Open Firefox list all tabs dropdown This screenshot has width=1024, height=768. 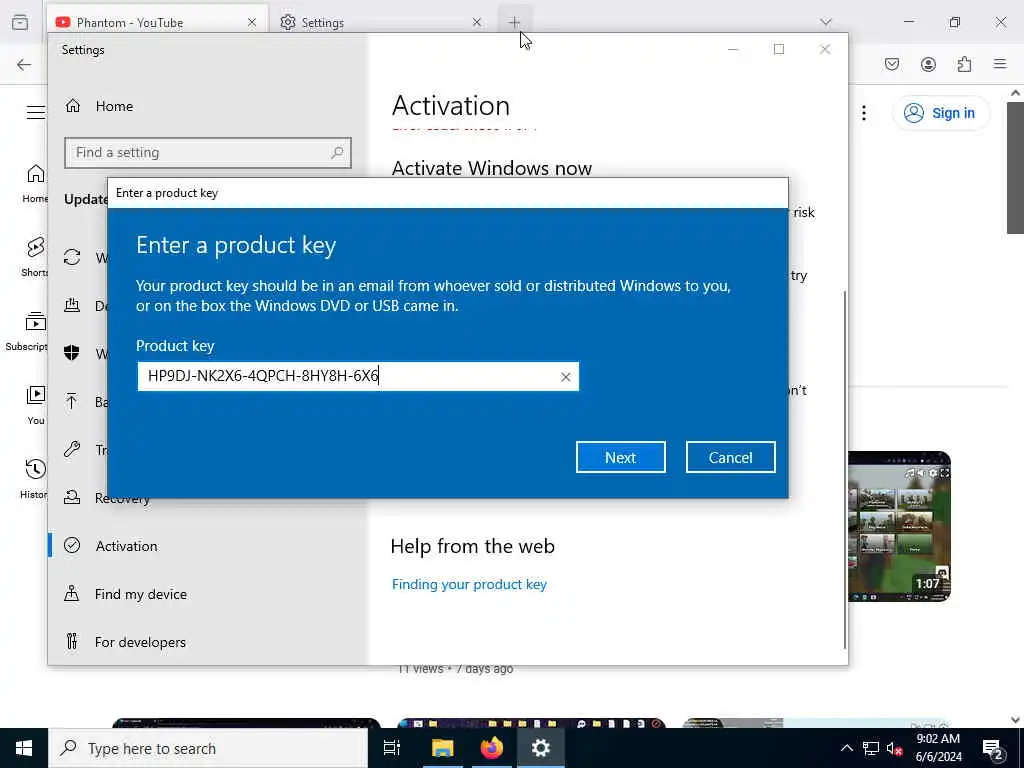tap(826, 22)
